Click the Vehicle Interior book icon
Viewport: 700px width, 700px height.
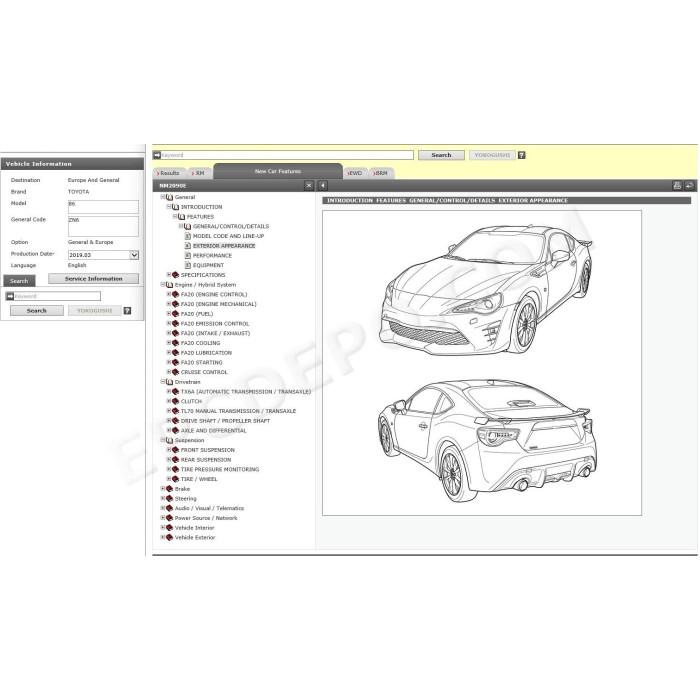[x=169, y=528]
